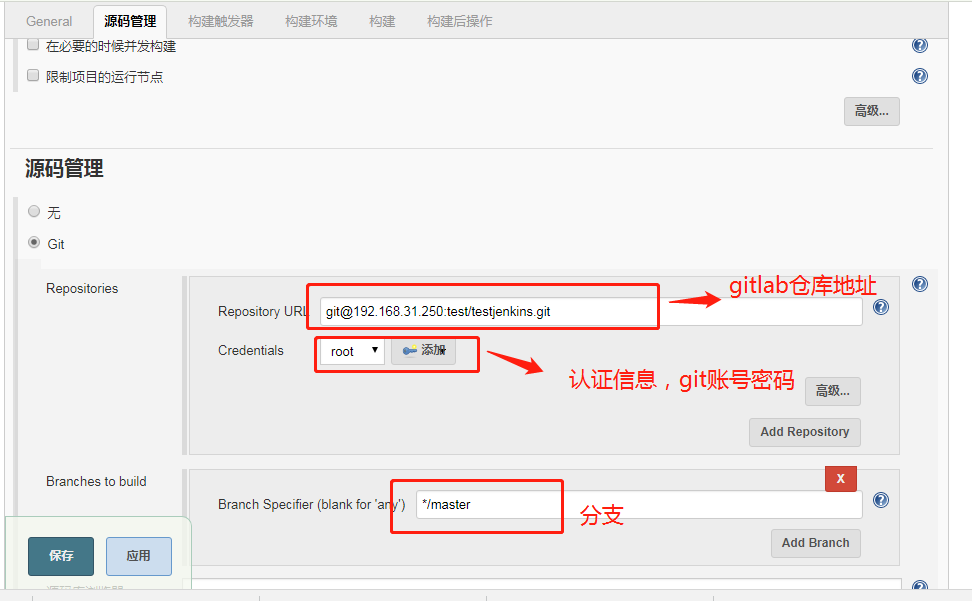Click the 源码管理 section heading
972x601 pixels.
[64, 169]
